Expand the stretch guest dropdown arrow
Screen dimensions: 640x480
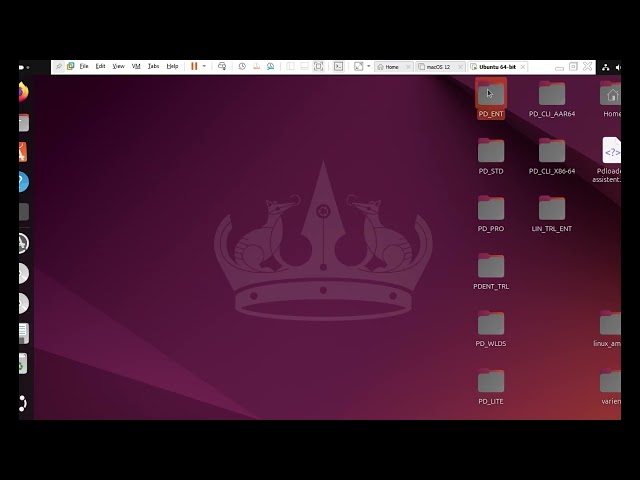(369, 66)
